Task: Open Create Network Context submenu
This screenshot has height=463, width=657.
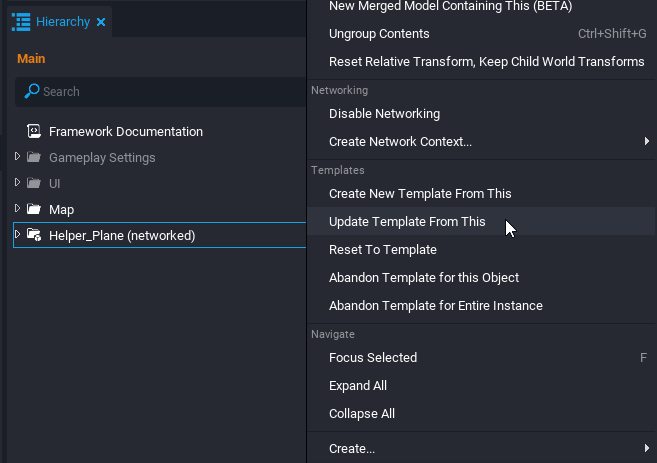Action: (400, 142)
